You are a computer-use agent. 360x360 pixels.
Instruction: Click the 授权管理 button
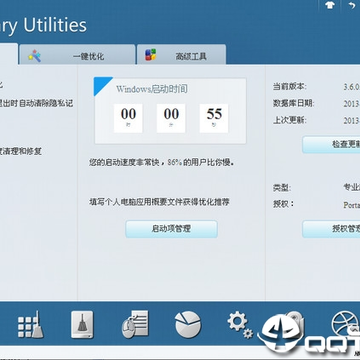pos(331,229)
